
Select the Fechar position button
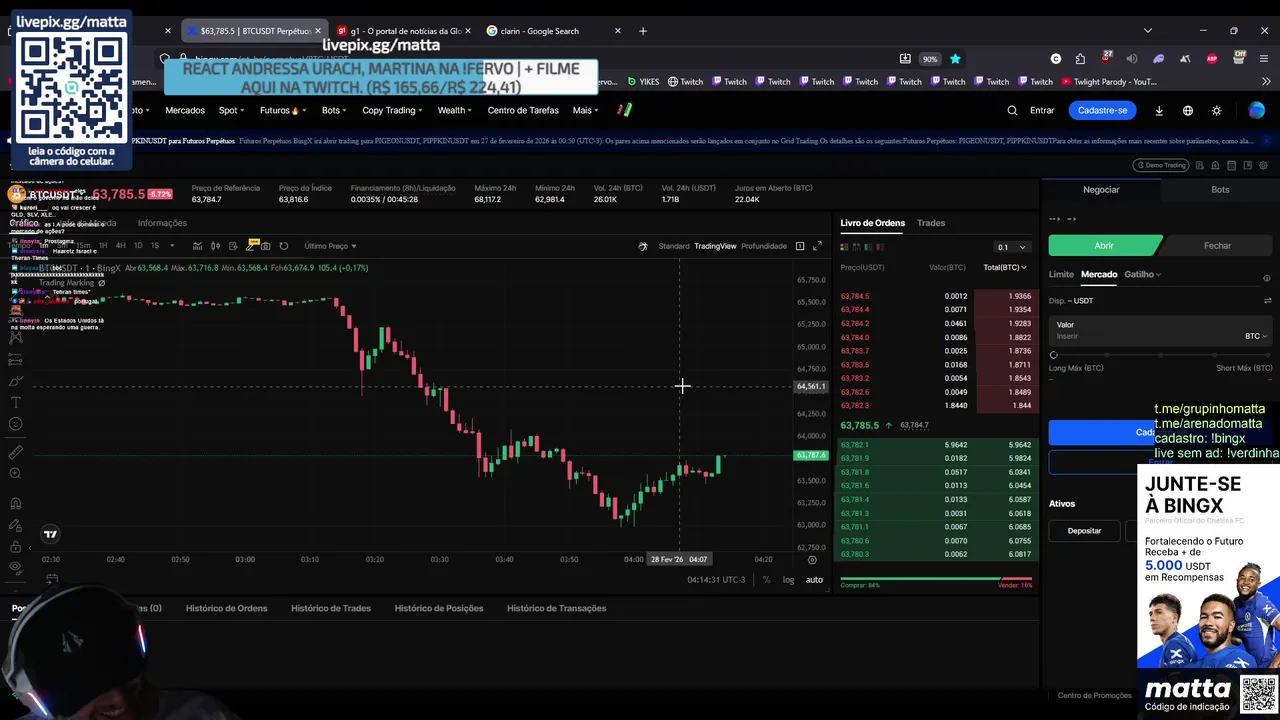[x=1217, y=245]
